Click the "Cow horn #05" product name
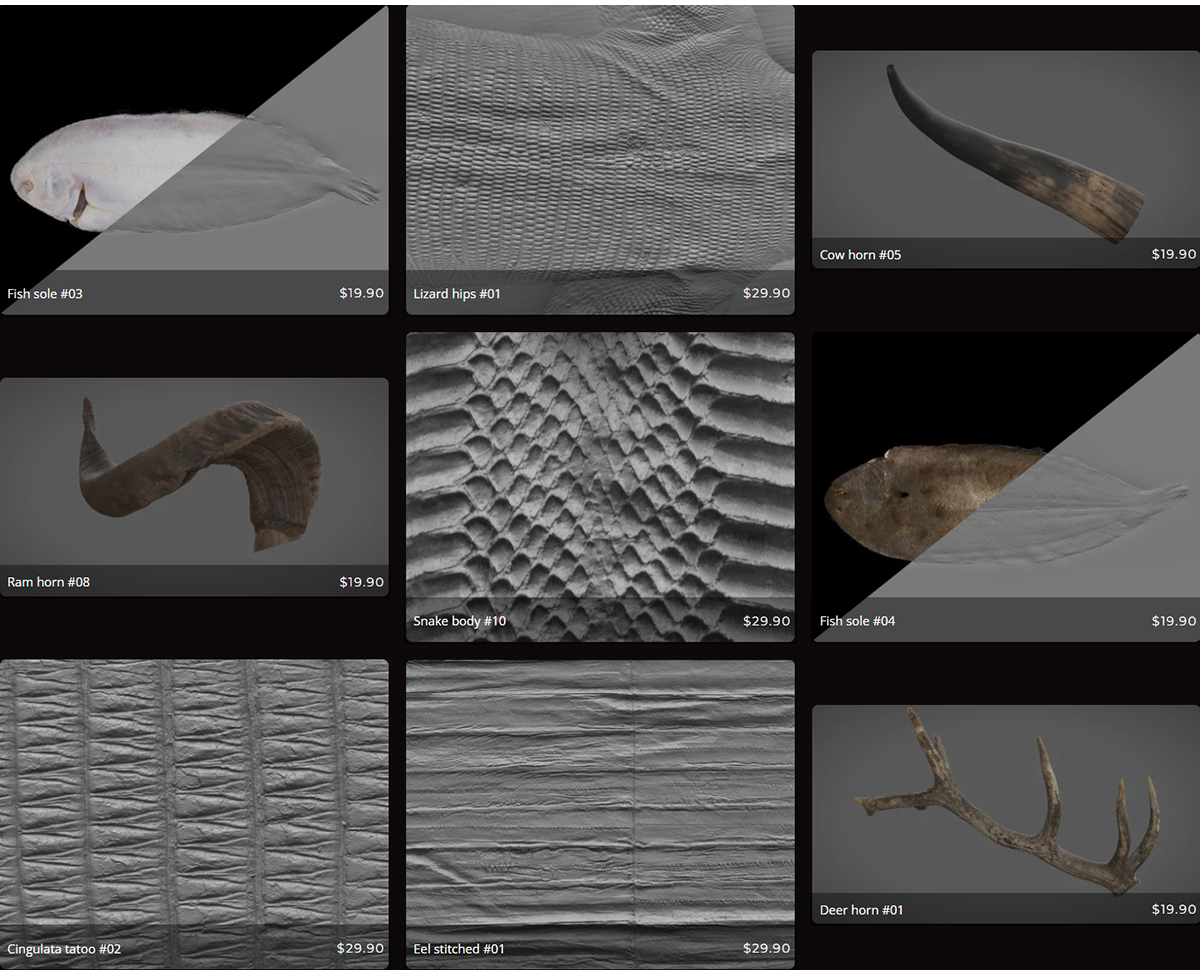The image size is (1200, 975). [860, 255]
